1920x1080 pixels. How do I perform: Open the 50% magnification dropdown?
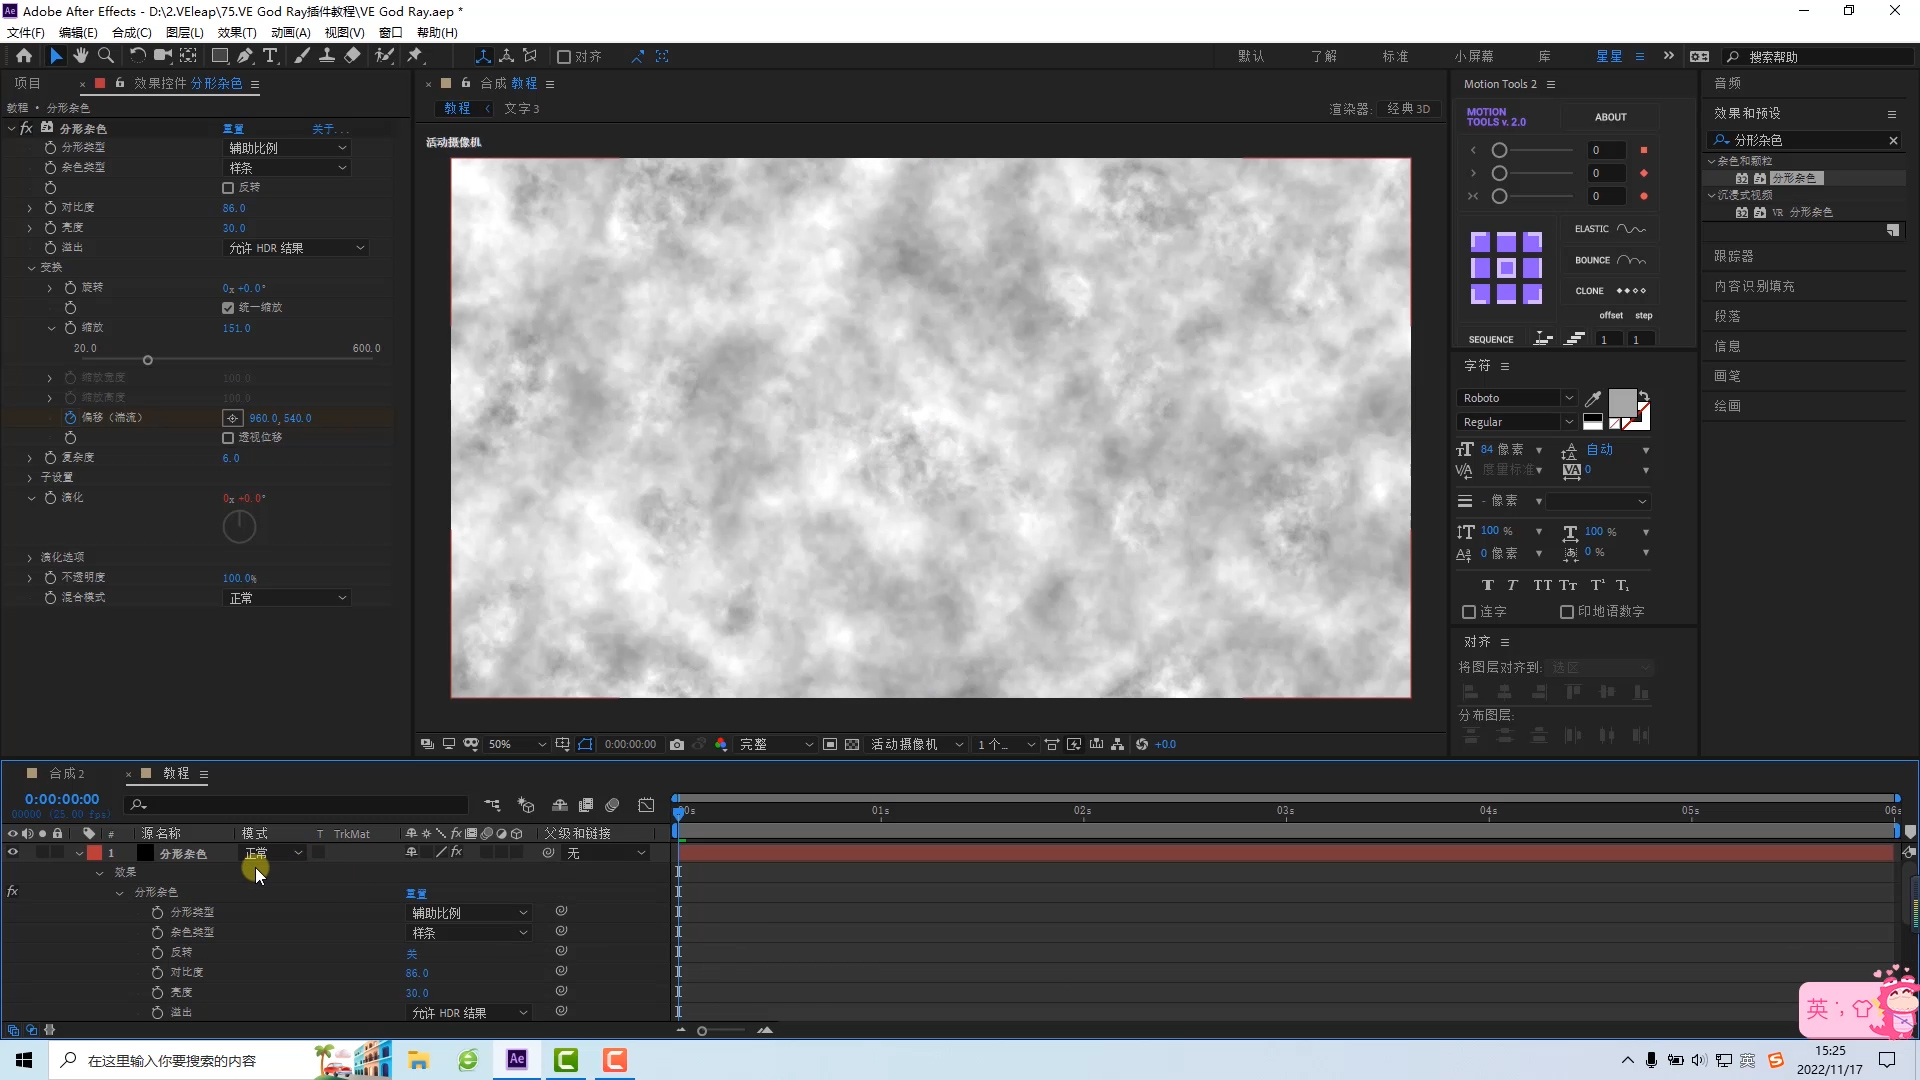(517, 744)
